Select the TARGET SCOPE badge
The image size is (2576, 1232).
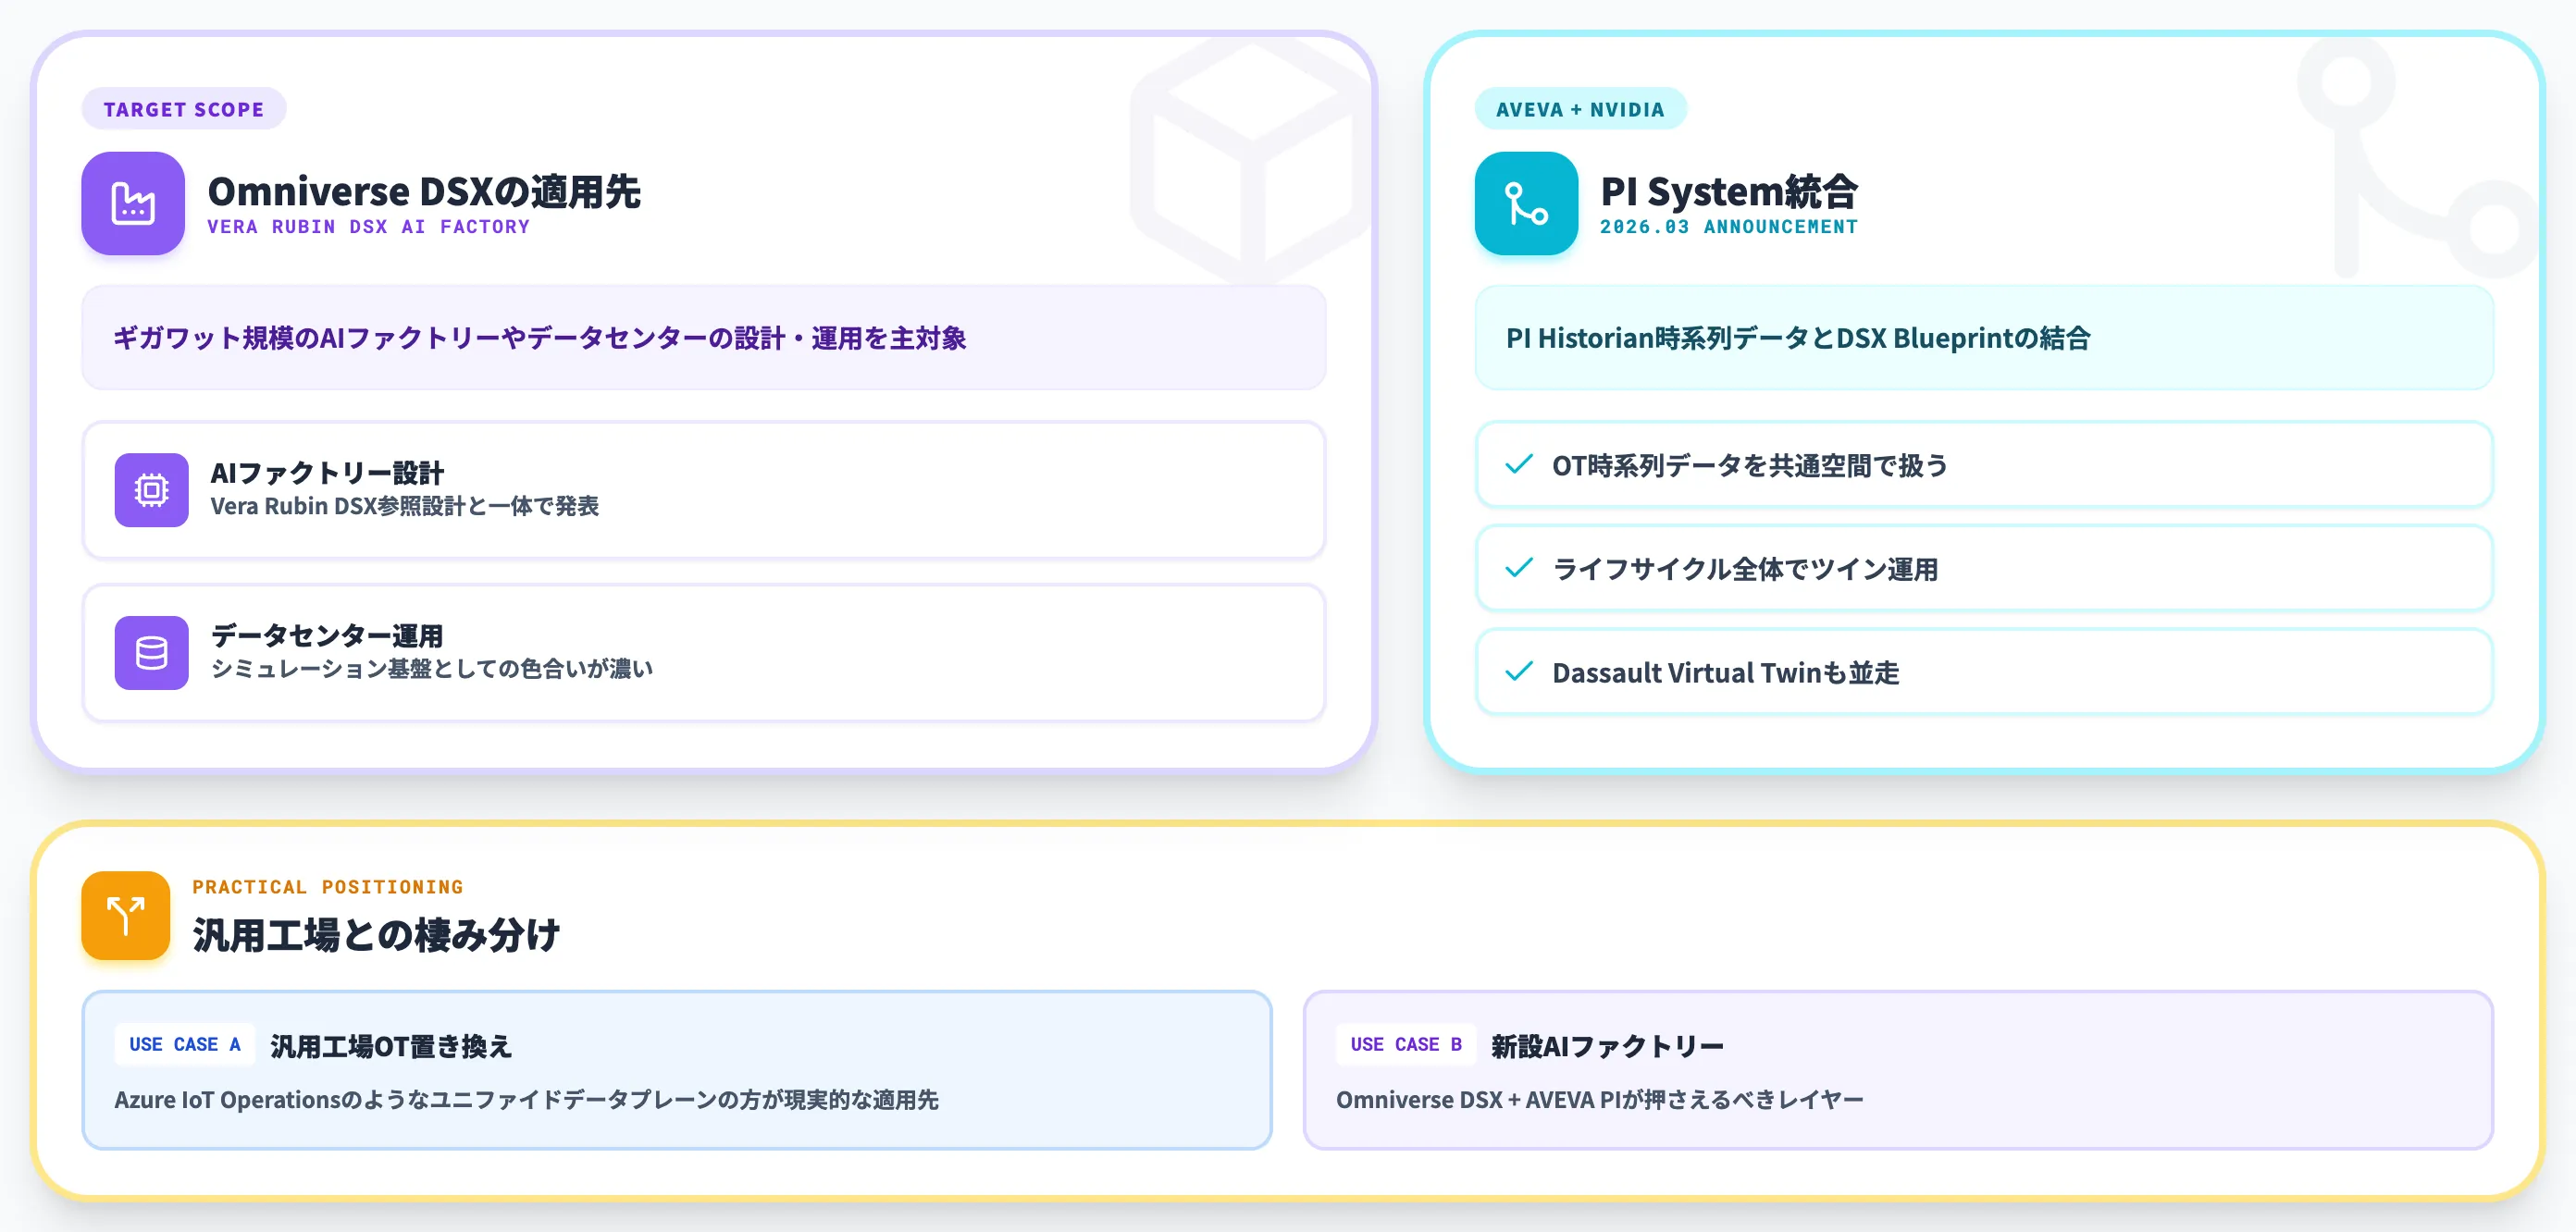pos(184,109)
